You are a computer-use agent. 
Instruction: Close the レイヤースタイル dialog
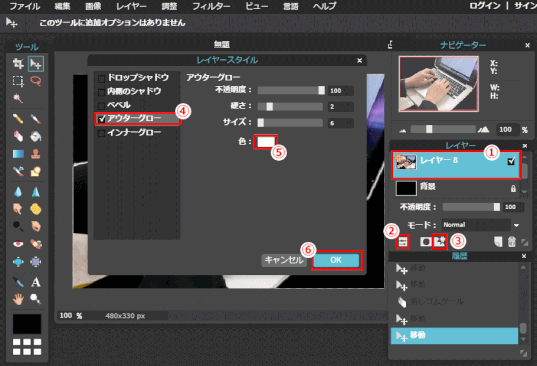(359, 61)
